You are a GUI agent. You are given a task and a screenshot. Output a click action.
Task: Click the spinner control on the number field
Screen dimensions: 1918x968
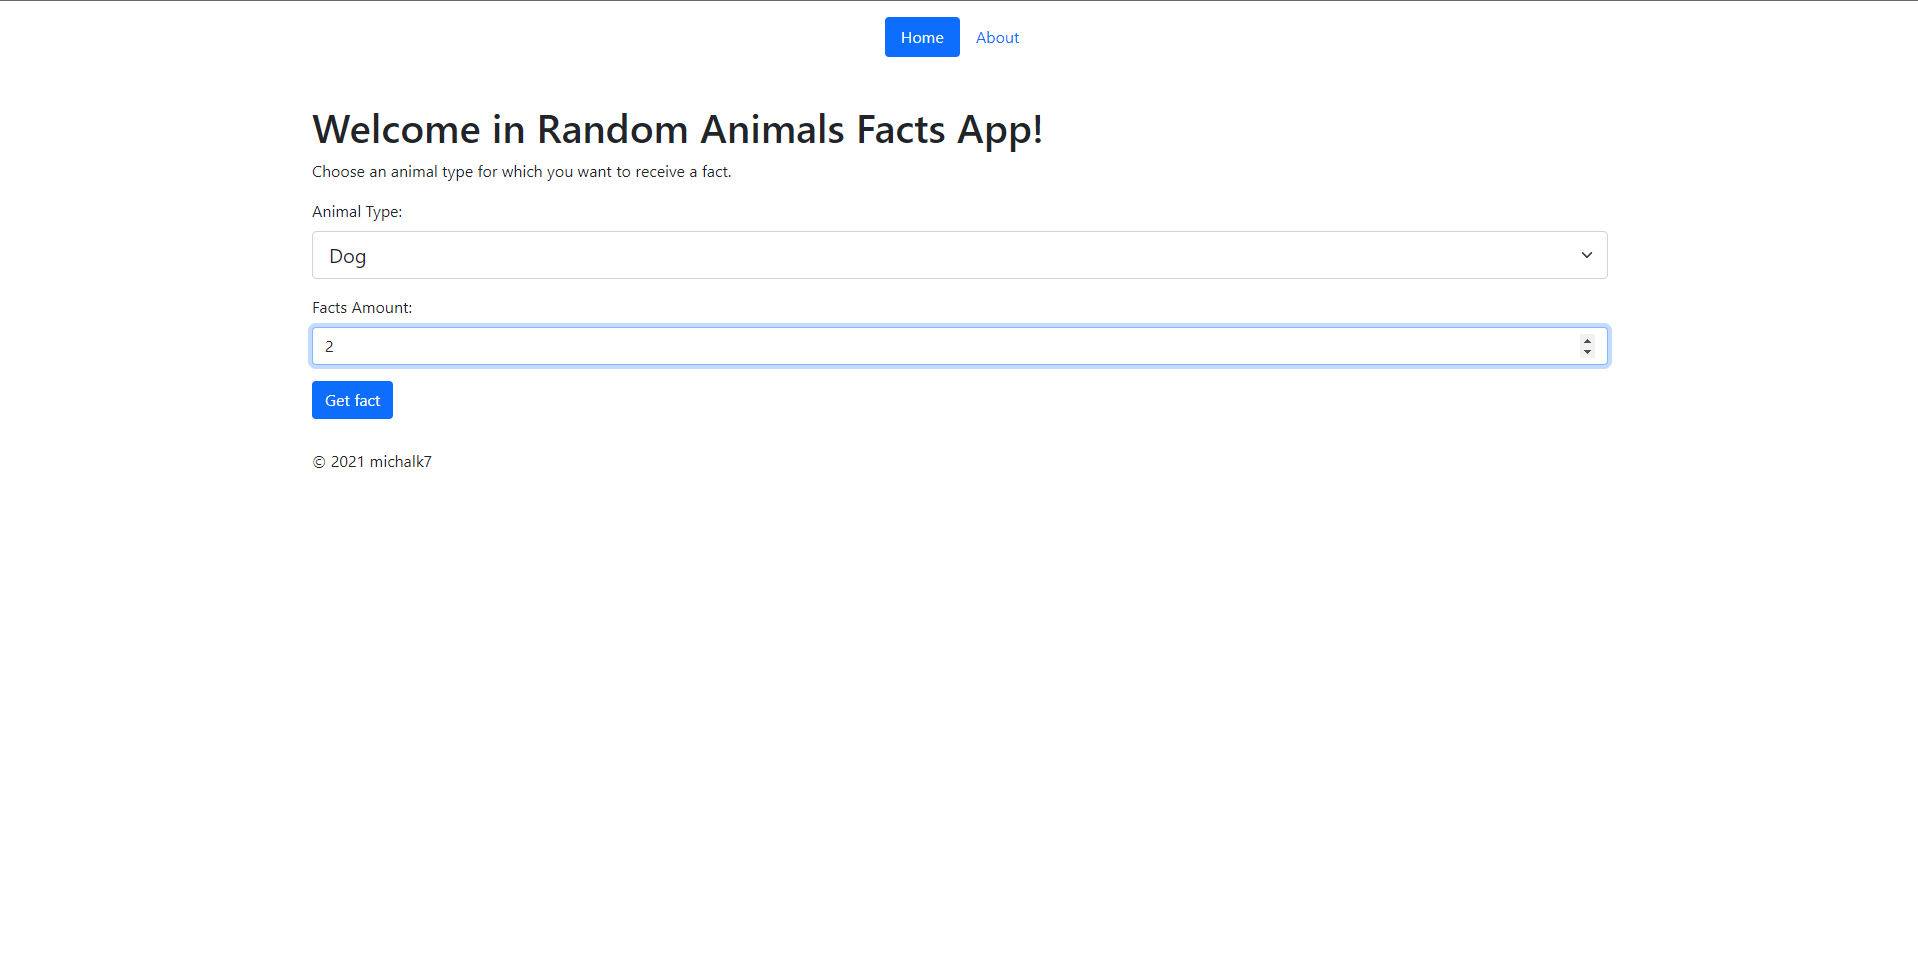(1587, 346)
